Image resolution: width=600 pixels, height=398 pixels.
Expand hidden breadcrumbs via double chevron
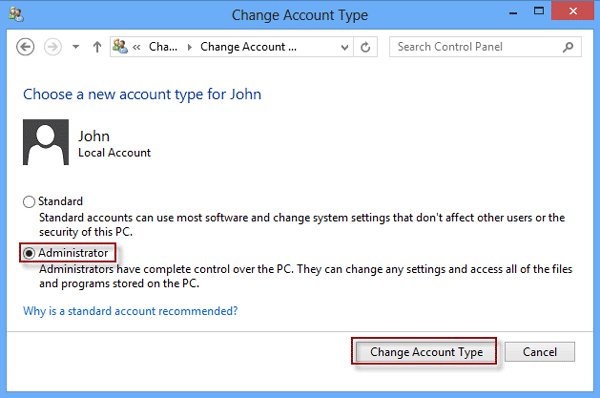(x=137, y=47)
